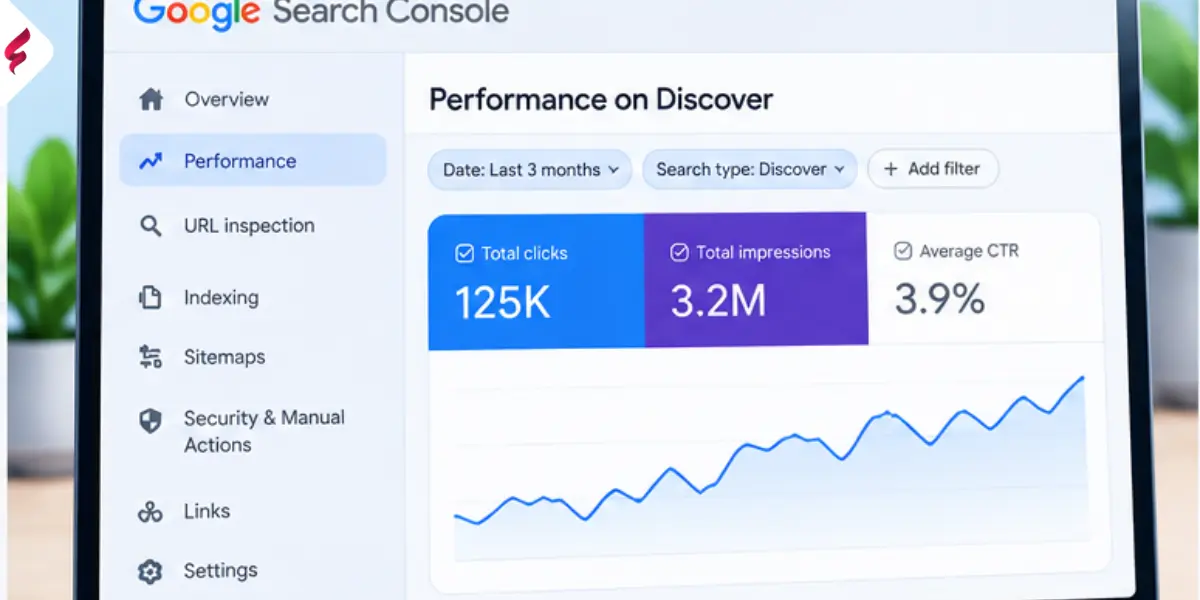Click the Overview home icon
Viewport: 1200px width, 600px height.
(151, 99)
